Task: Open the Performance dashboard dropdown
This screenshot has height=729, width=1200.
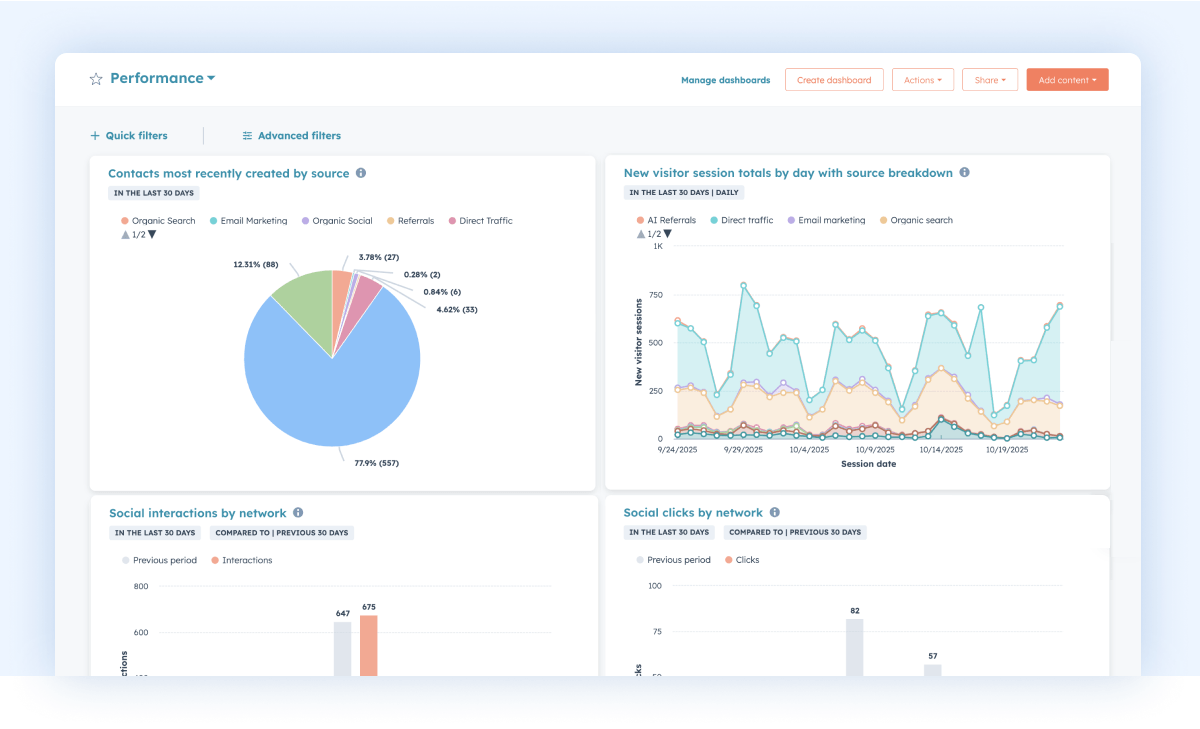Action: (211, 78)
